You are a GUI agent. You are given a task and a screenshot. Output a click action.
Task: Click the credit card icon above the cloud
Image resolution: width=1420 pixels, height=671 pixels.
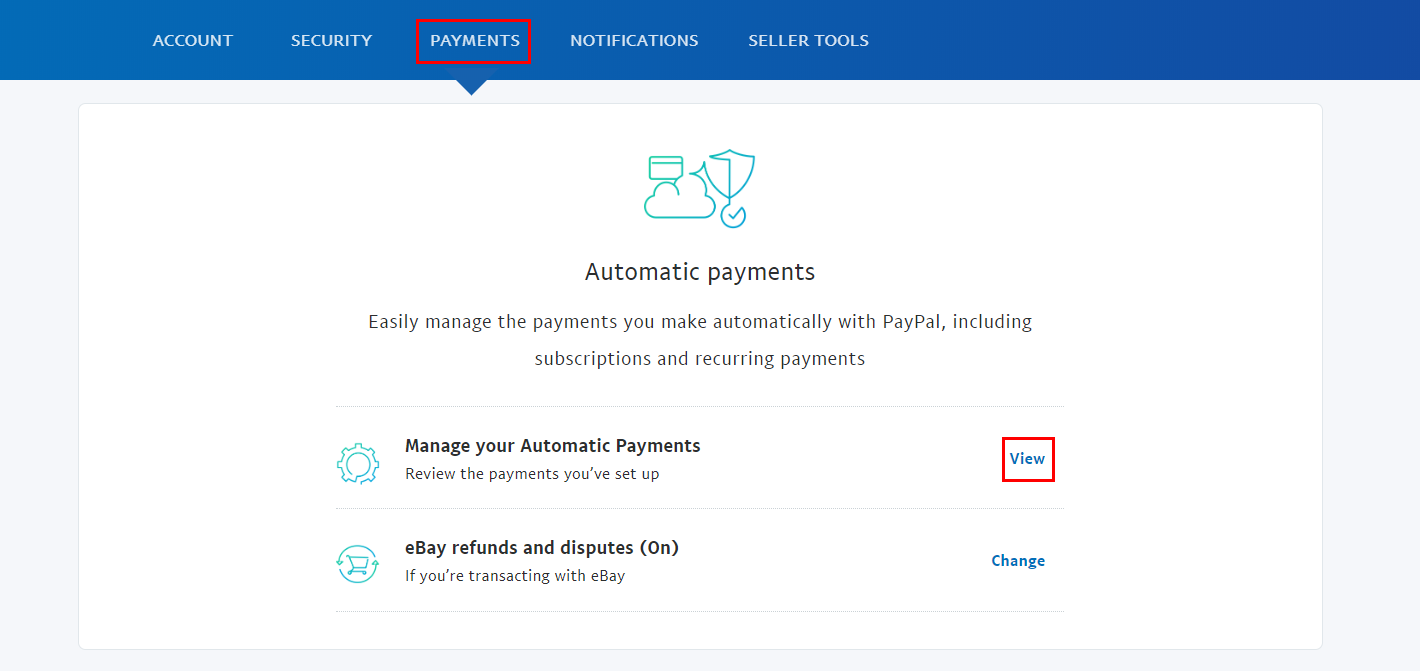point(666,167)
